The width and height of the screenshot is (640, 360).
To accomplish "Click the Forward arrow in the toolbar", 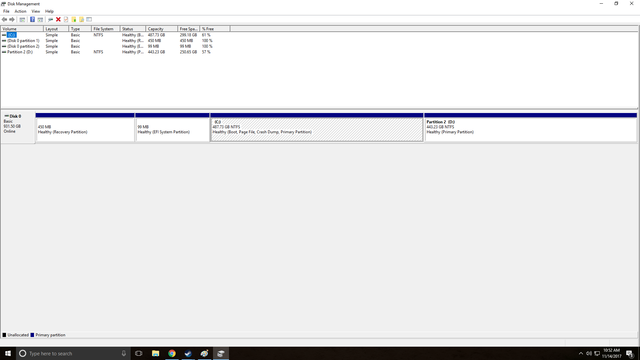I will [12, 20].
